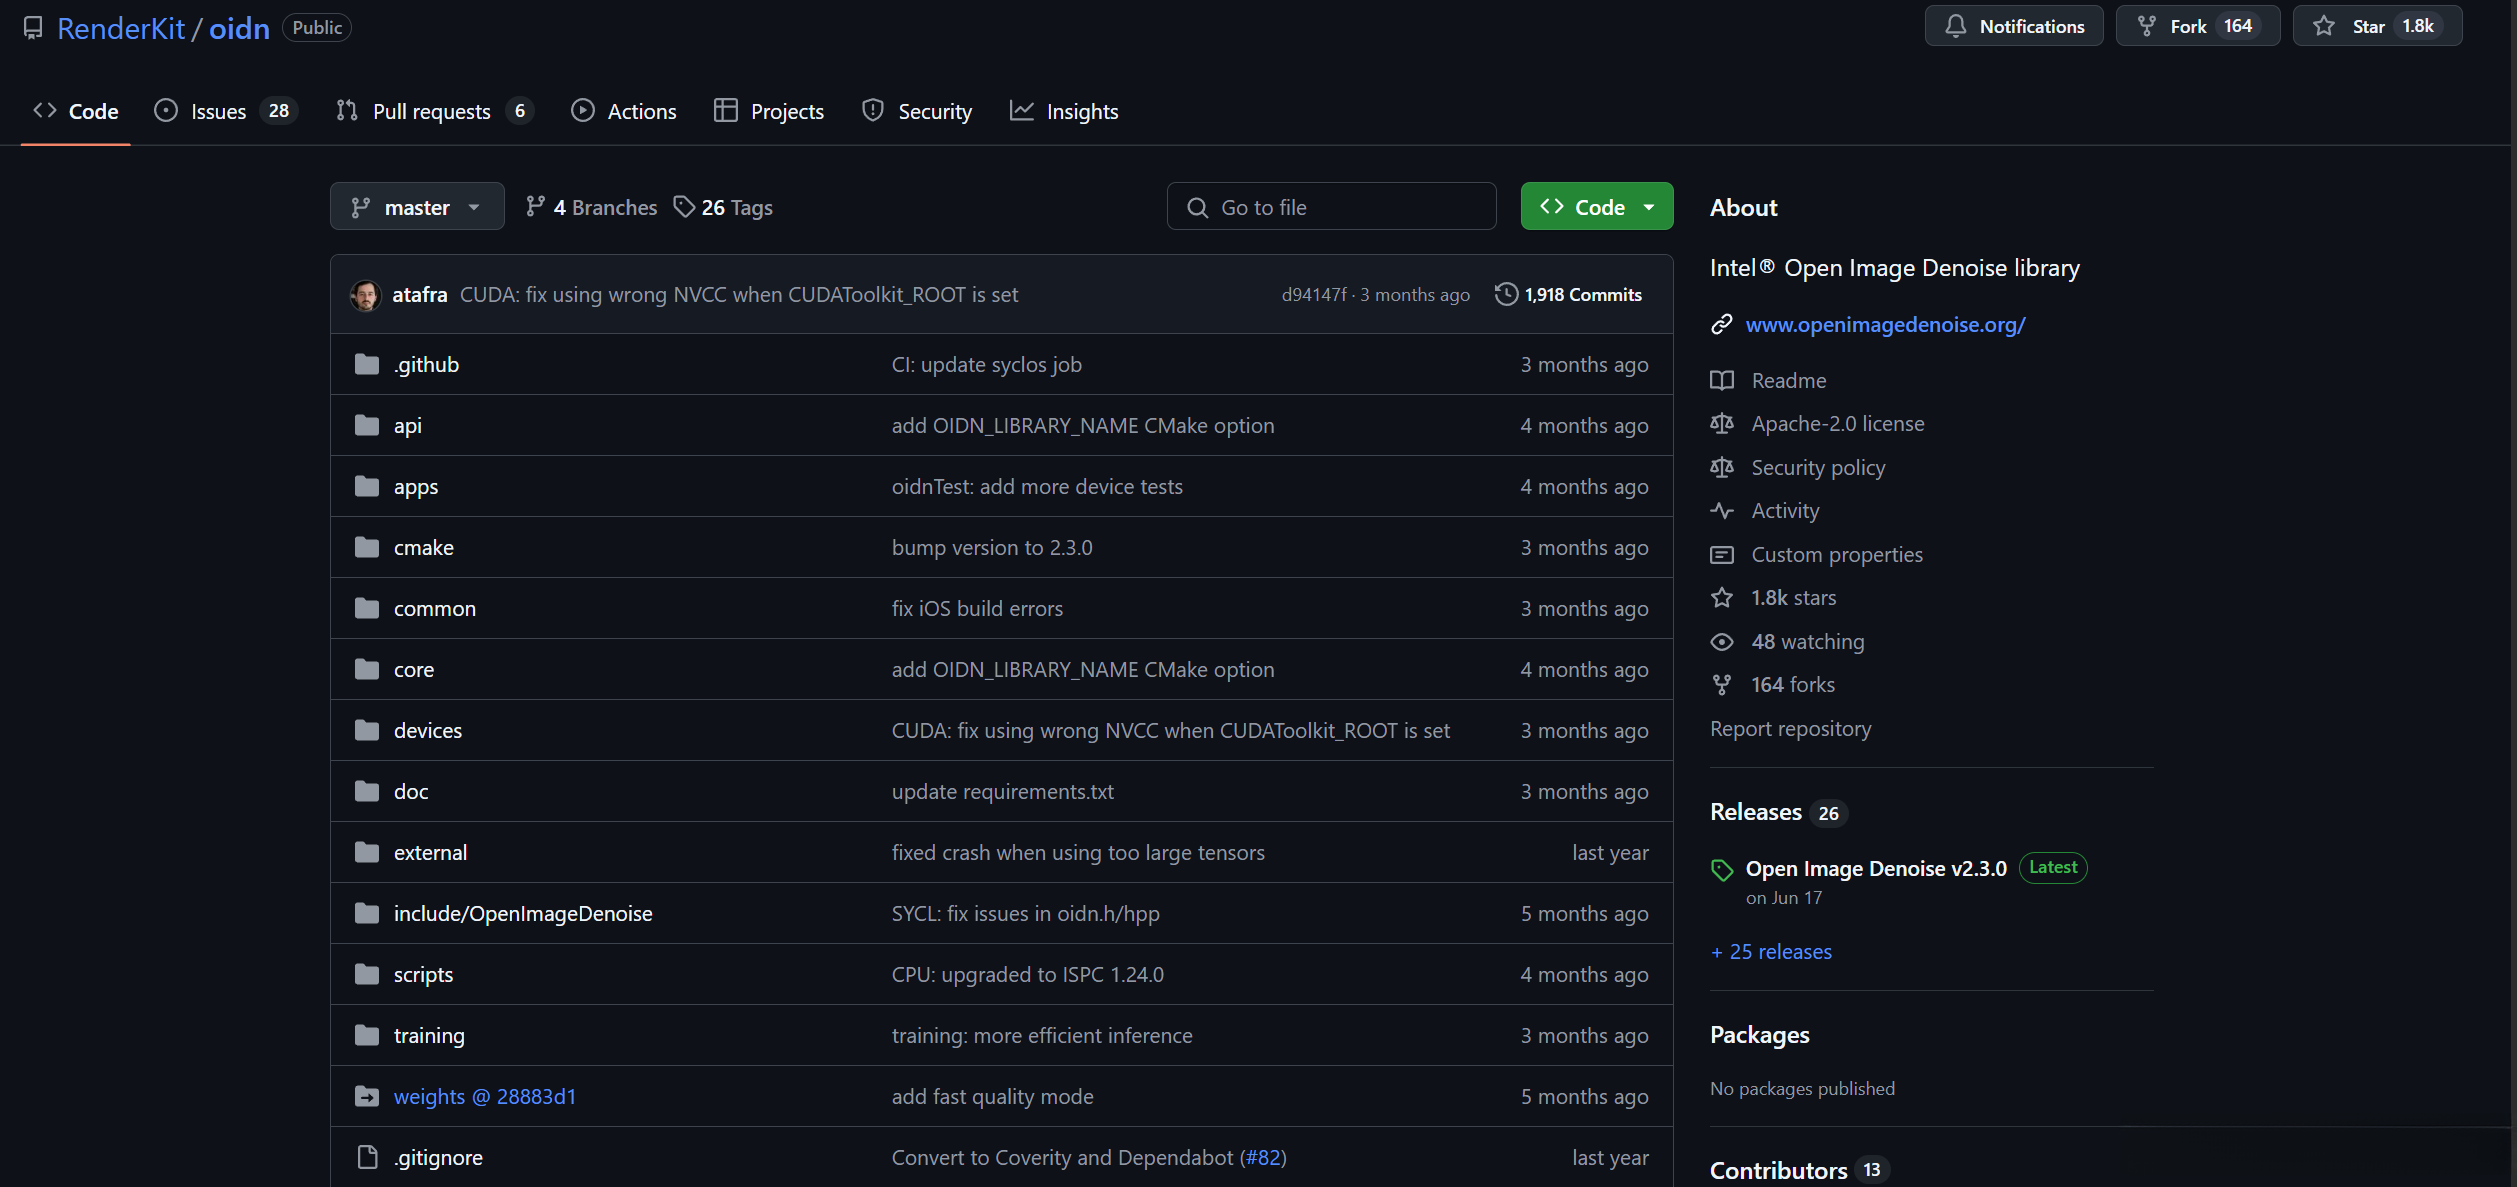Open www.openimagedenoise.org link

[1885, 324]
